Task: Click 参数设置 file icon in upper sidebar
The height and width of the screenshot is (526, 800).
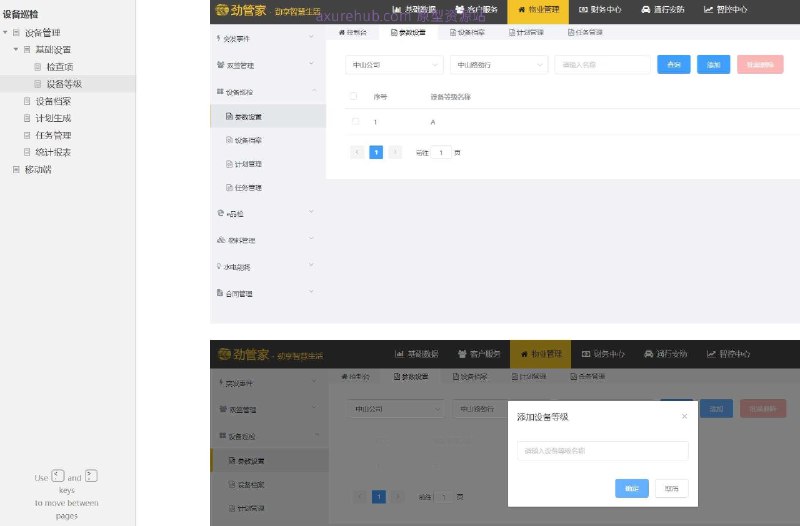Action: click(x=229, y=116)
